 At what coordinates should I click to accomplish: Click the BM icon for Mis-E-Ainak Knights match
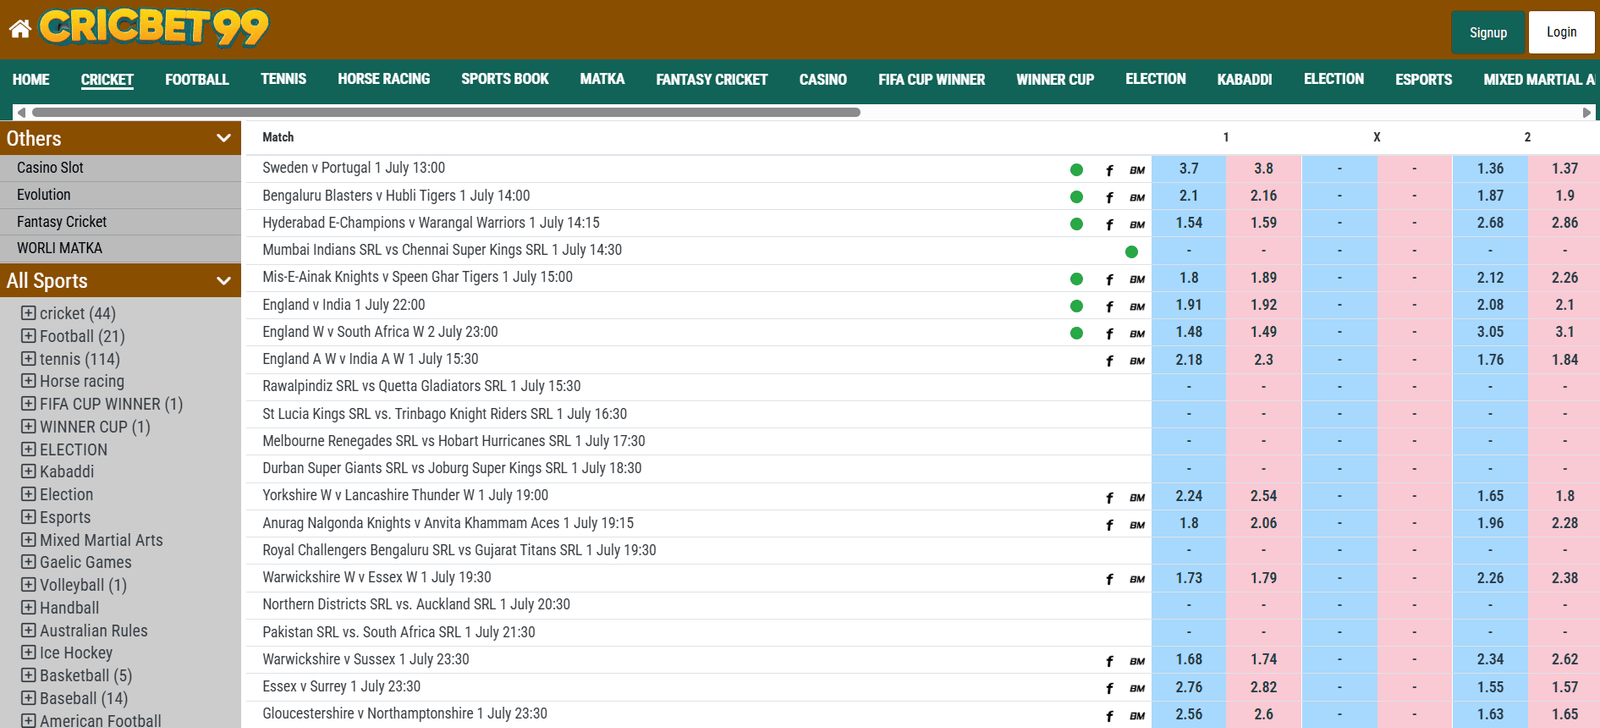pos(1137,279)
